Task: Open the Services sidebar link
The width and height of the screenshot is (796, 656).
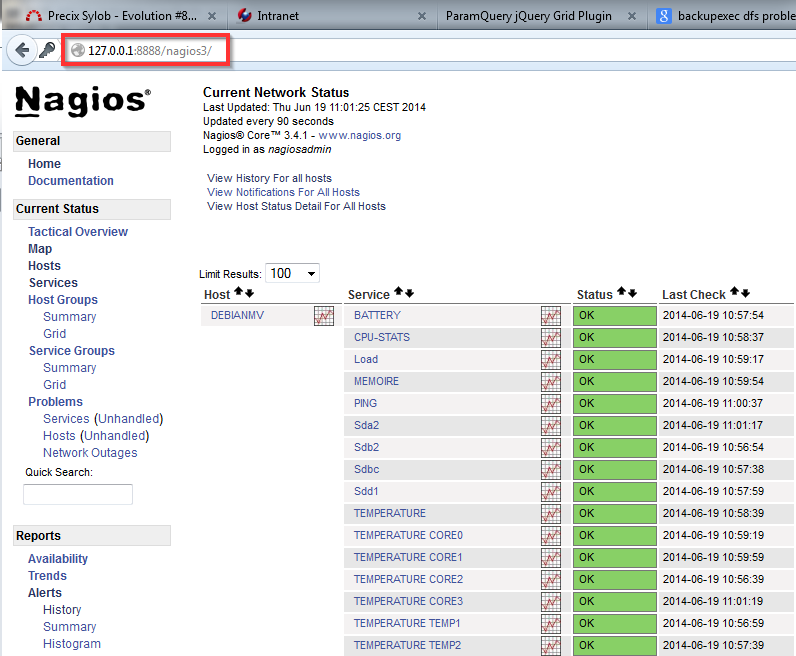Action: click(53, 283)
